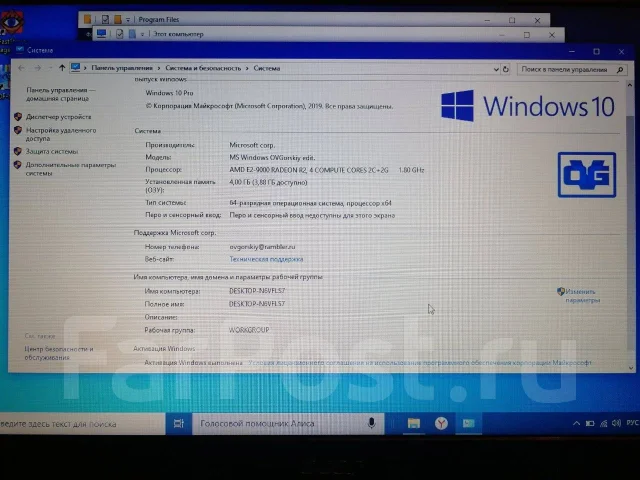
Task: Open Дополнительные параметры системы link
Action: pyautogui.click(x=71, y=169)
